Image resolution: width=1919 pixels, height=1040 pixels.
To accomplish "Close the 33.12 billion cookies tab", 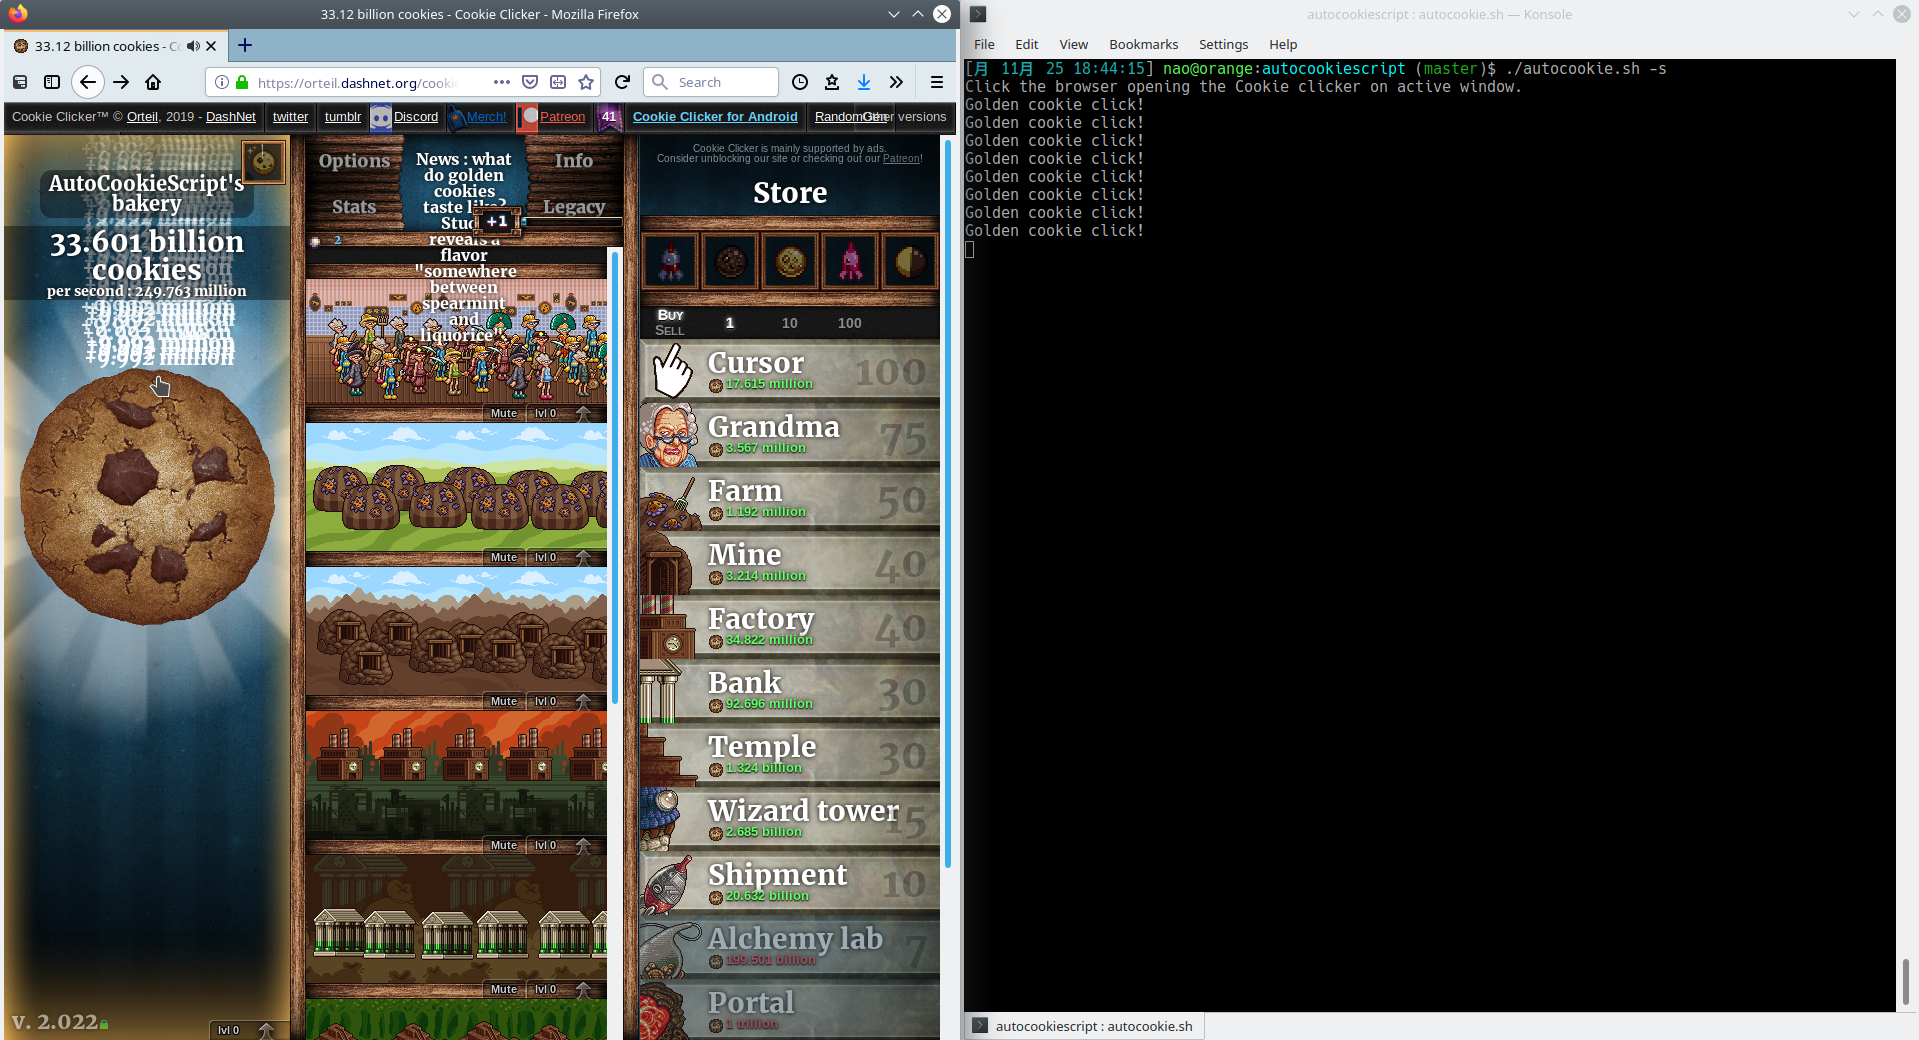I will pos(211,46).
